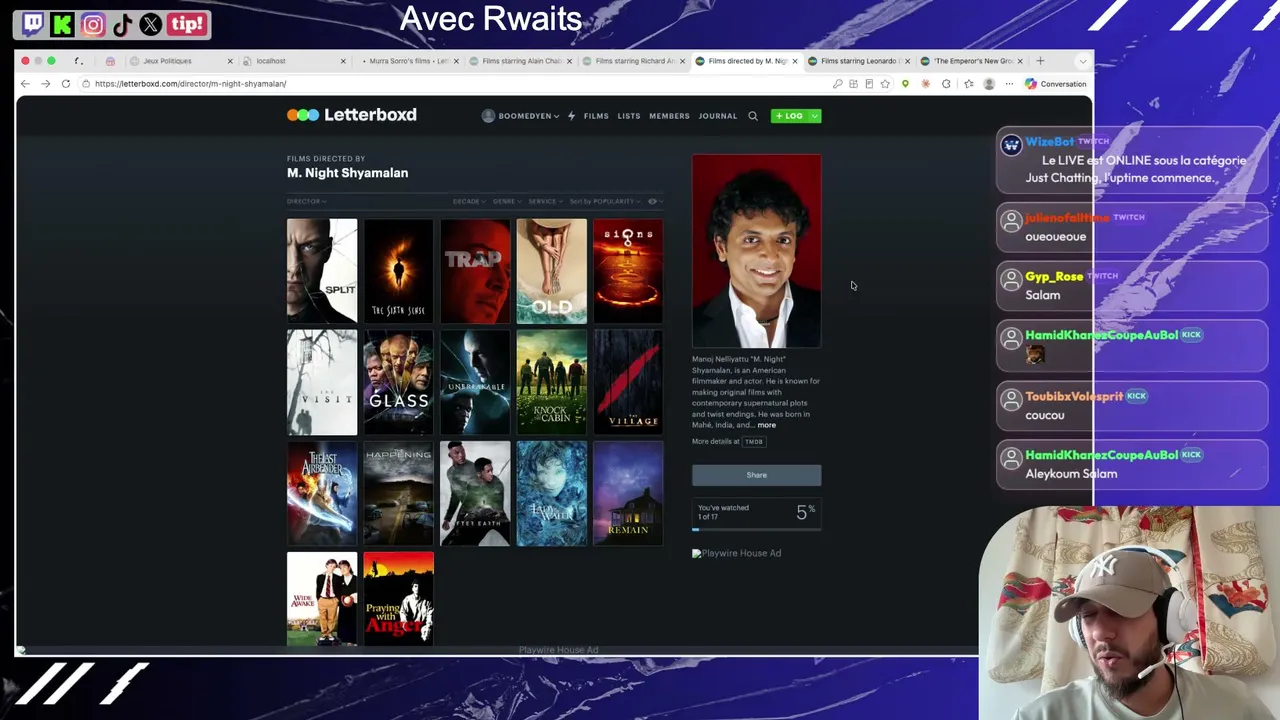Click the green location pin extension icon
This screenshot has height=720, width=1280.
coord(905,84)
